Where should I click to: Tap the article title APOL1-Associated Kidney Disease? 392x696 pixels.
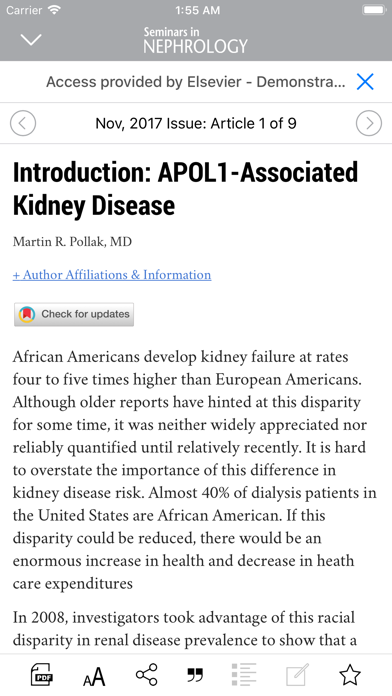(x=185, y=189)
